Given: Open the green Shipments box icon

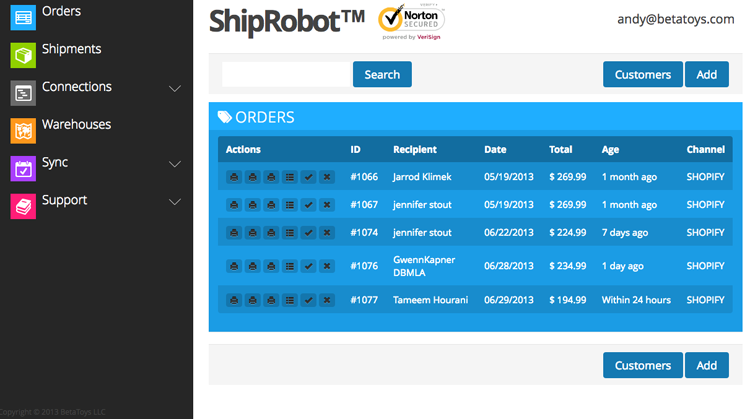Looking at the screenshot, I should point(23,55).
